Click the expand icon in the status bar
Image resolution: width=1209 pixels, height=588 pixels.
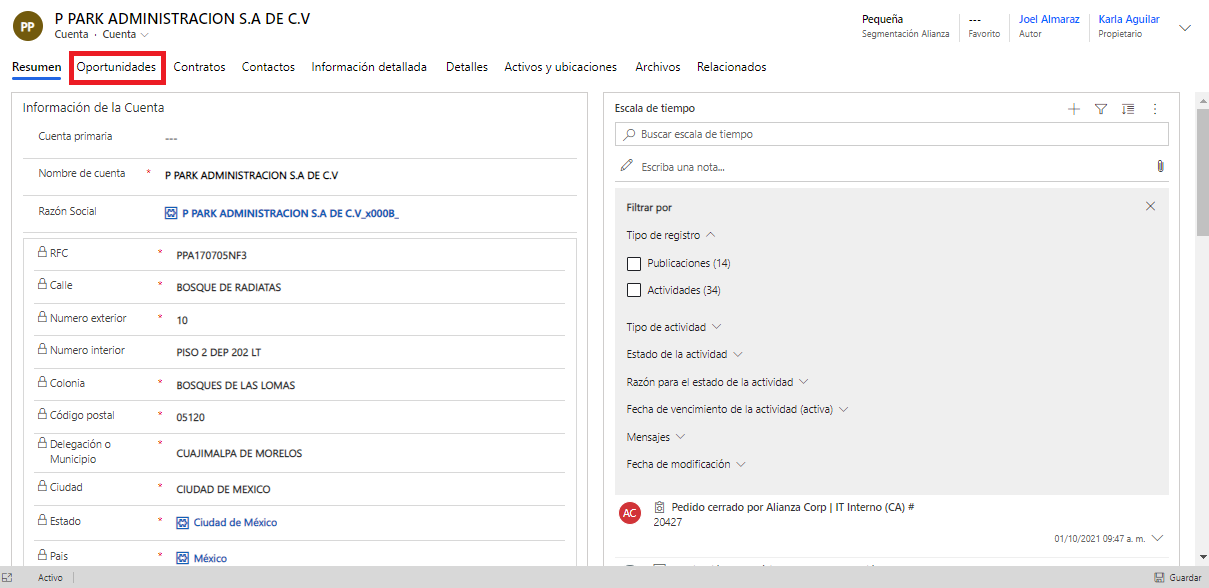click(8, 578)
